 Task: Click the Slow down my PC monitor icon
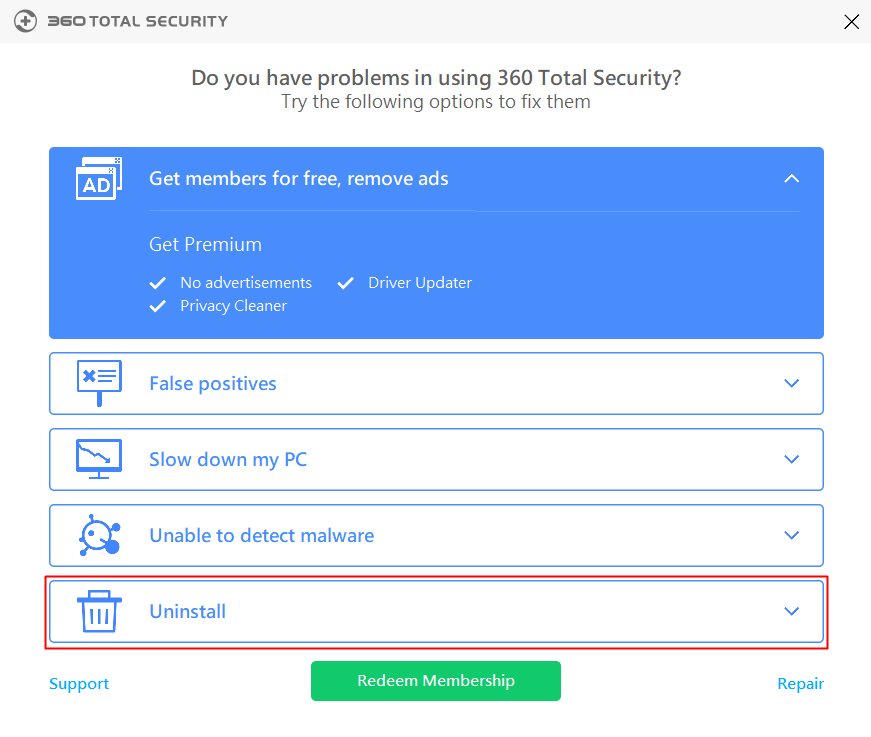click(x=99, y=459)
